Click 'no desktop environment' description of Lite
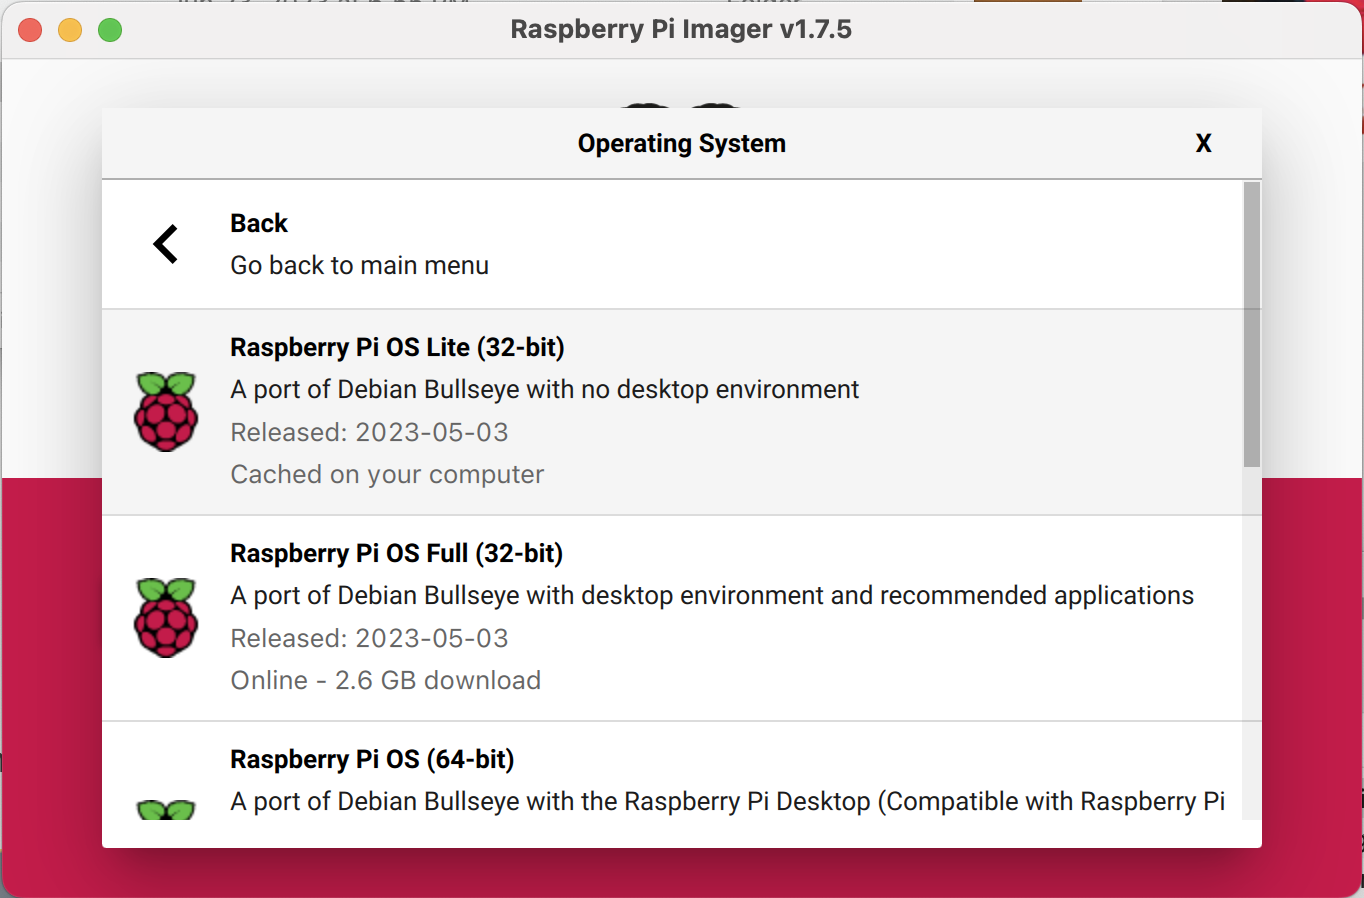The width and height of the screenshot is (1364, 898). coord(545,389)
